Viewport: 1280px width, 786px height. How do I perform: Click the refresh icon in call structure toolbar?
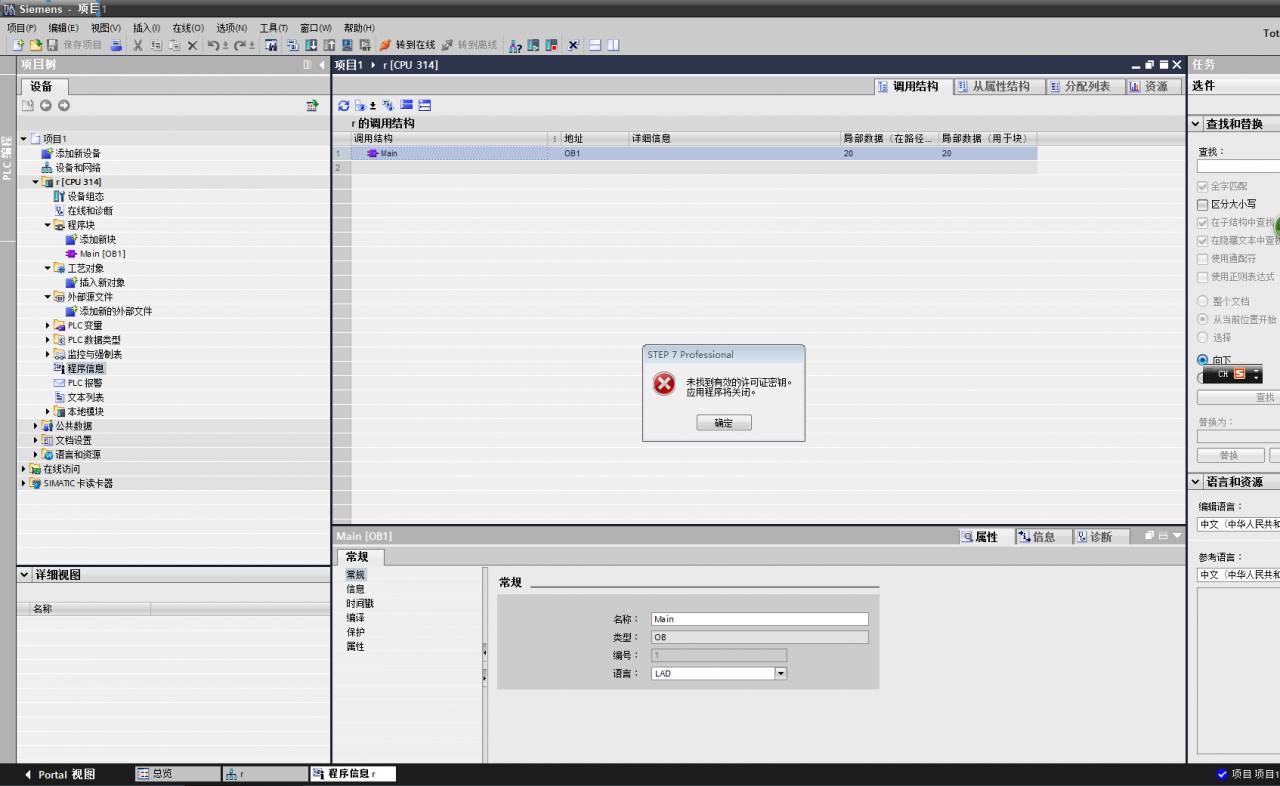(x=343, y=105)
